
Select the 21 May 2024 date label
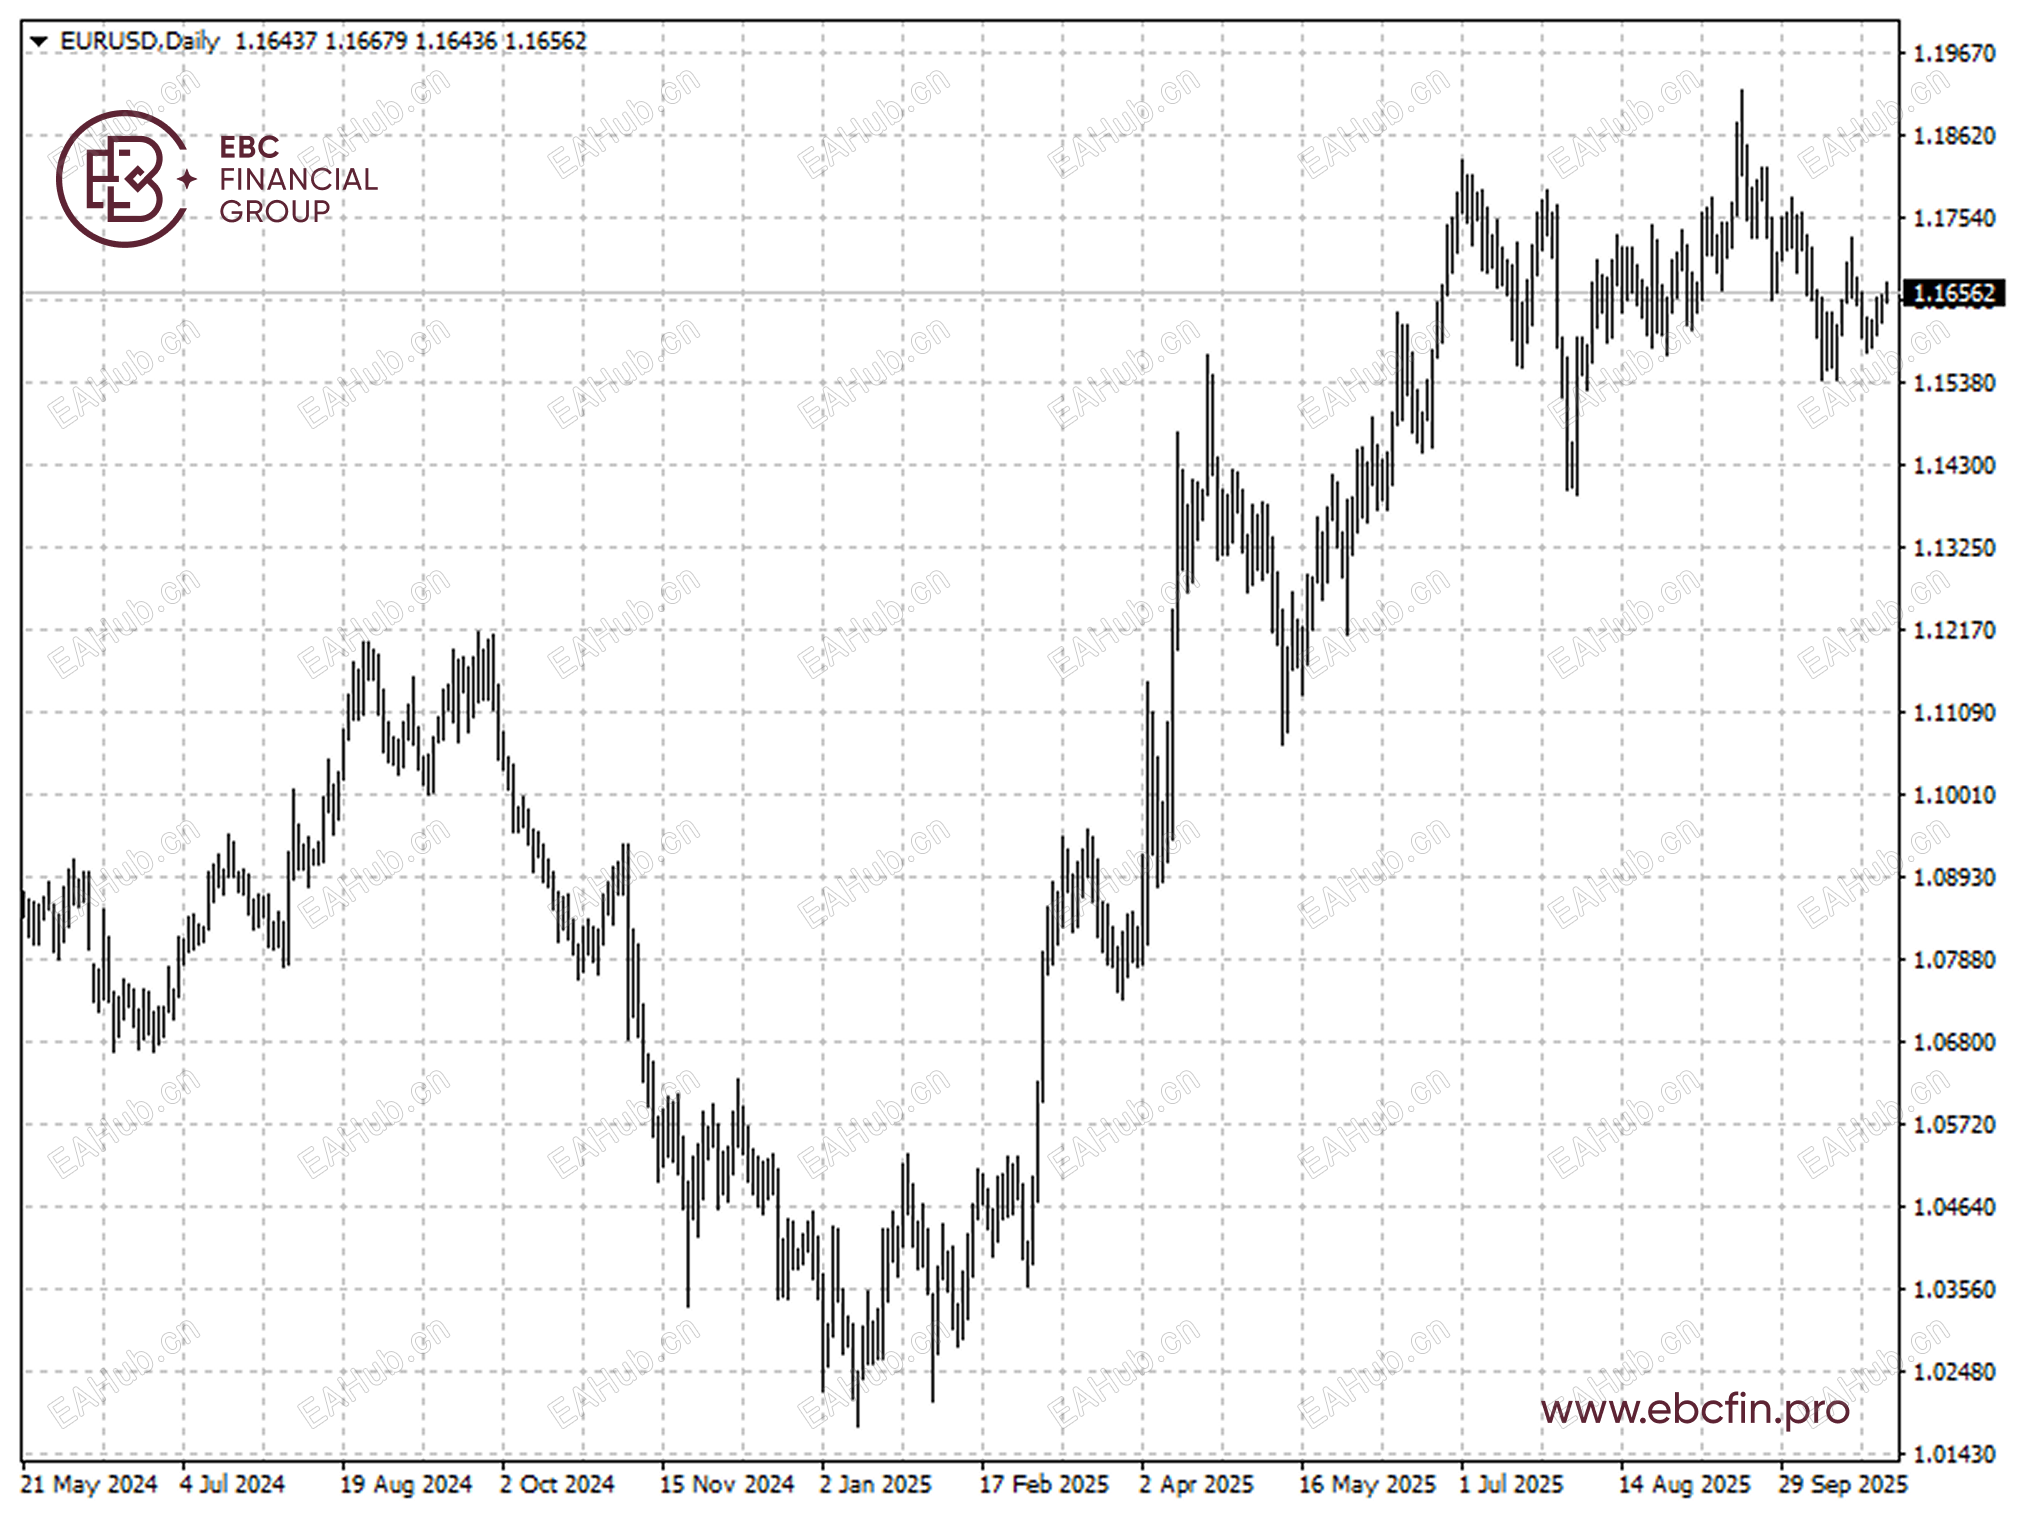88,1484
